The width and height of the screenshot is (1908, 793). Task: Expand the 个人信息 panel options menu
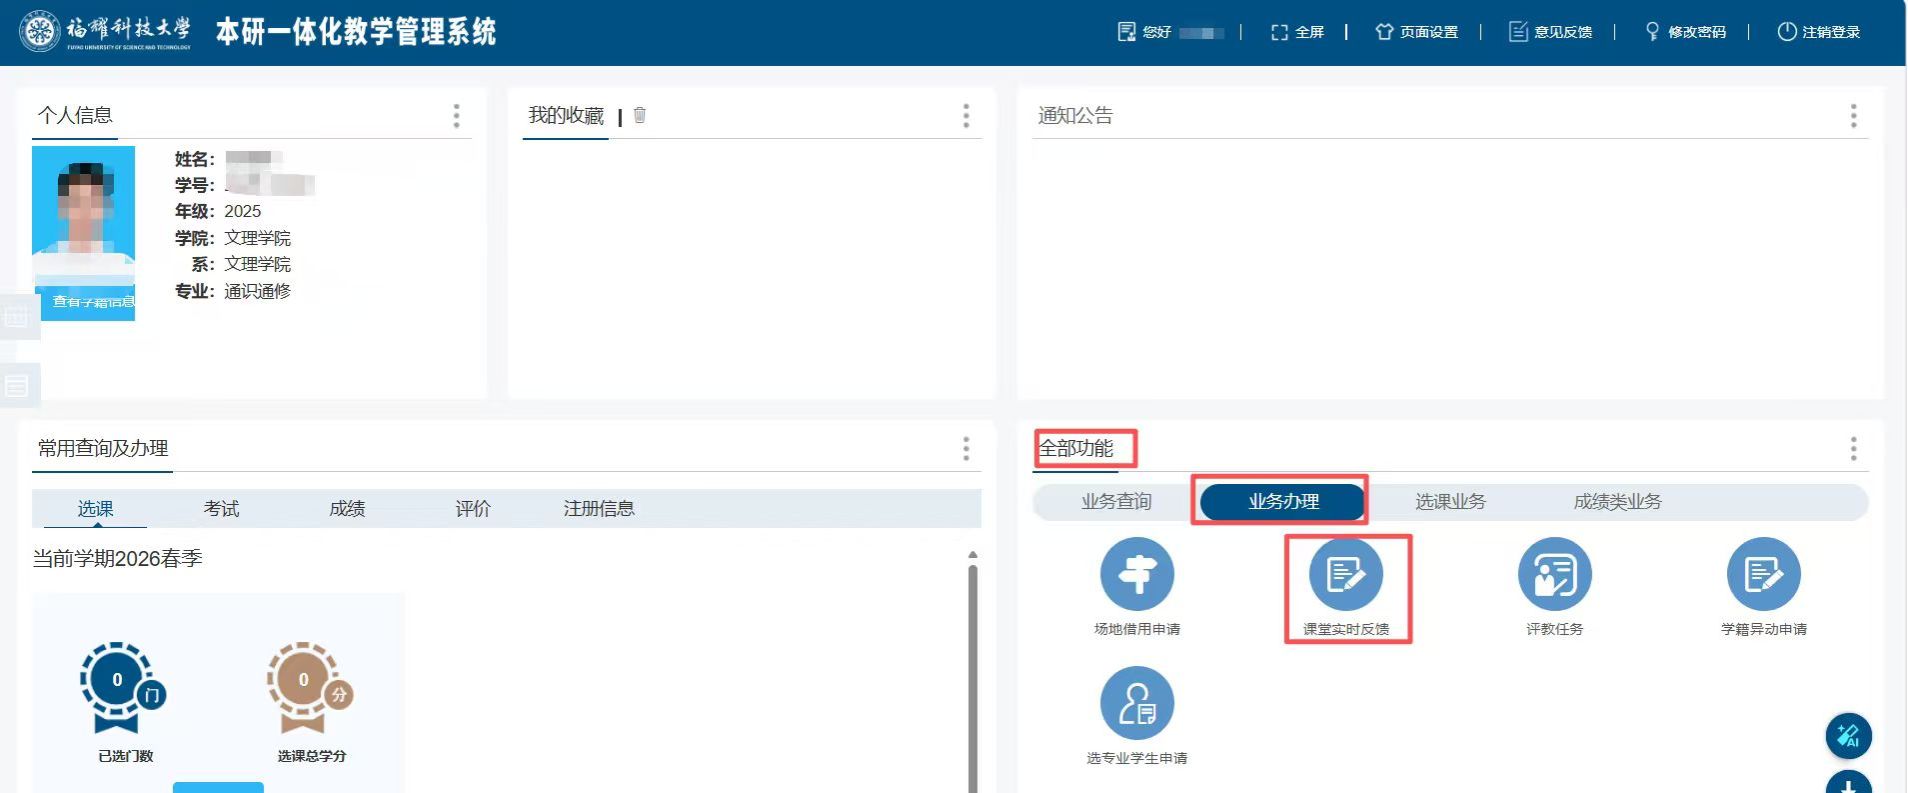coord(456,116)
